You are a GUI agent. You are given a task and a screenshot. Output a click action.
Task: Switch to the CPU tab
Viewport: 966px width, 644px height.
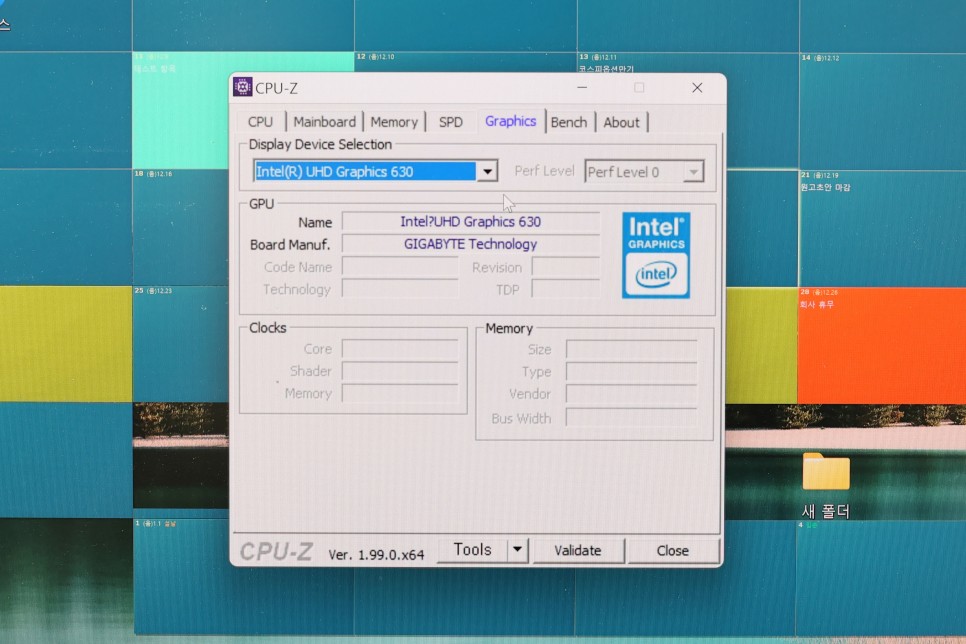tap(260, 122)
